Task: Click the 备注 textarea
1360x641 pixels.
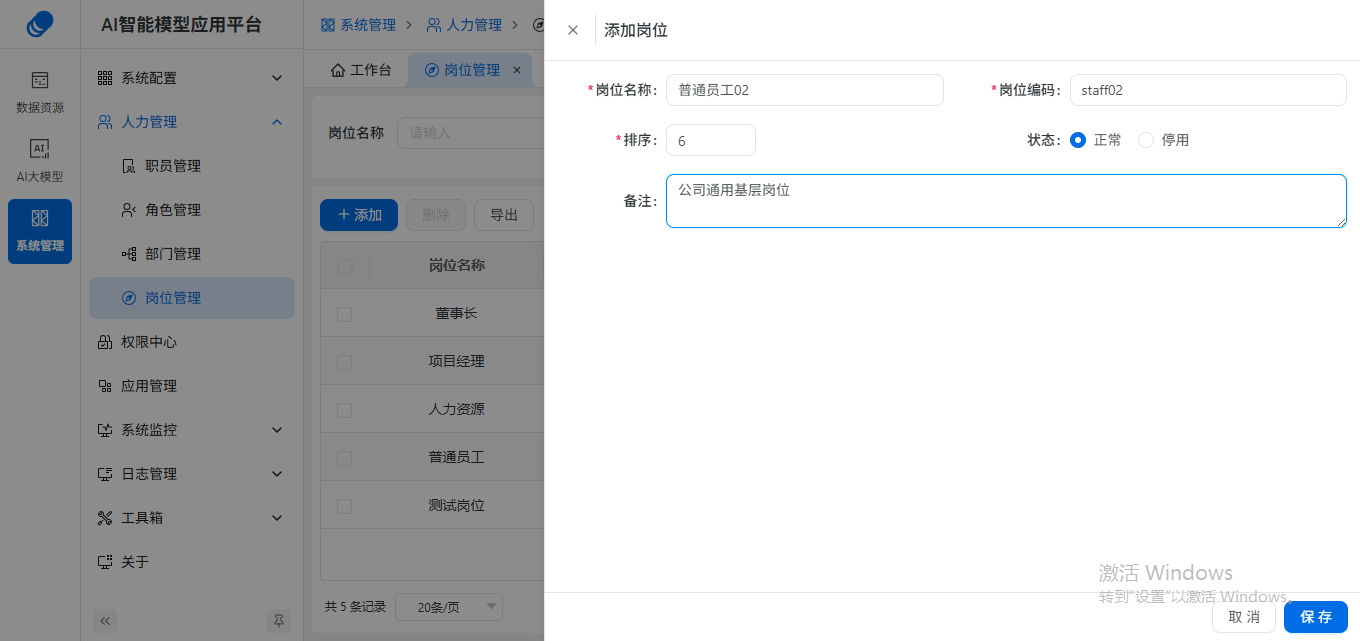Action: point(1006,201)
